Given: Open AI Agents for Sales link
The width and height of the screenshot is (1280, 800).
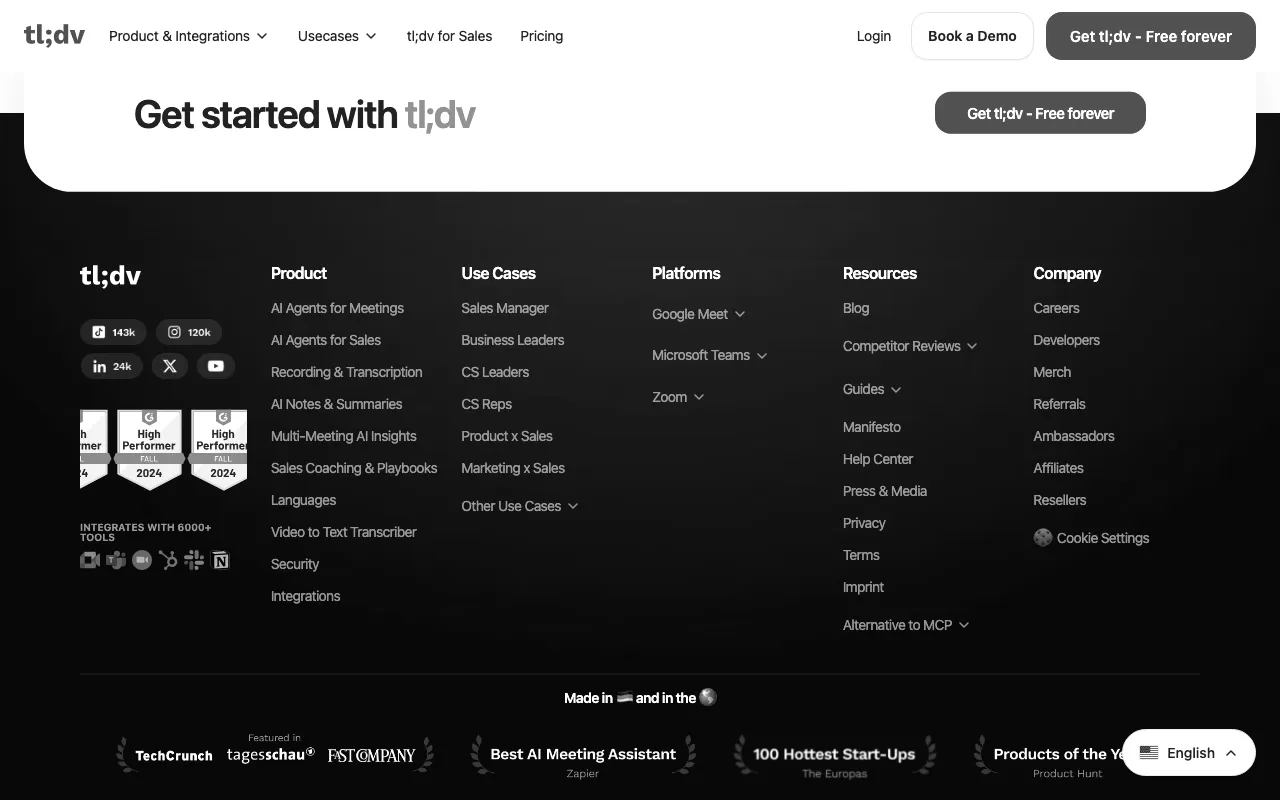Looking at the screenshot, I should tap(326, 340).
